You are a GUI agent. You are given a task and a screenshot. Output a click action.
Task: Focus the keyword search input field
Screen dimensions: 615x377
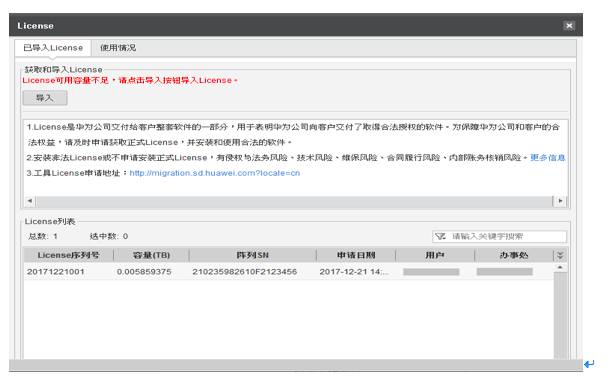499,237
